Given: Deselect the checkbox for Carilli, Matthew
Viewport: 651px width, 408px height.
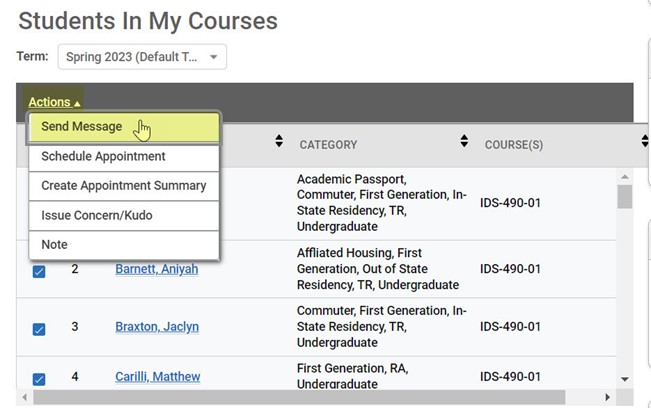Looking at the screenshot, I should click(39, 379).
